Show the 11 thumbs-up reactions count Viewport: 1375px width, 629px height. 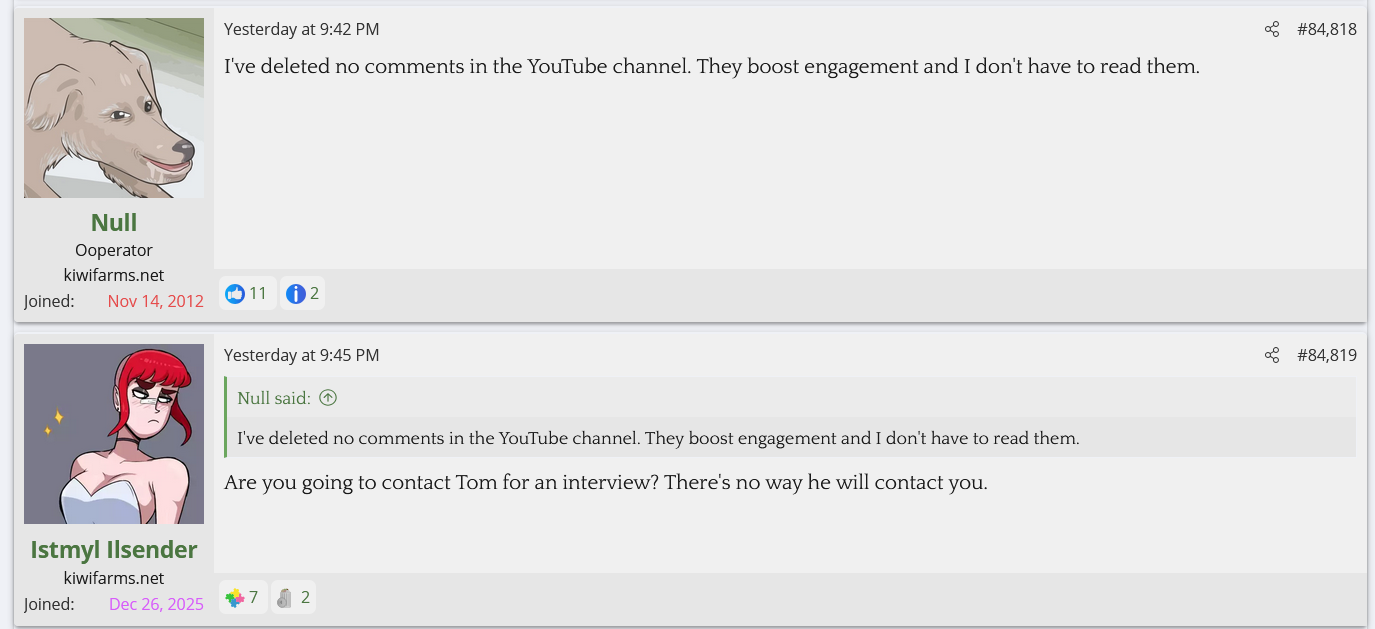coord(258,294)
